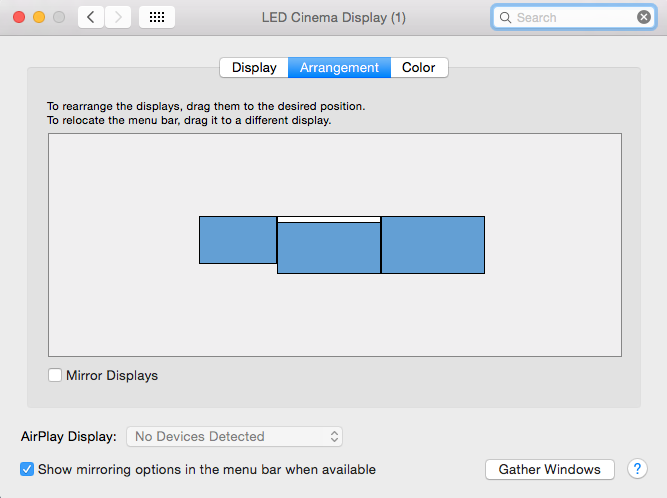The height and width of the screenshot is (498, 667).
Task: Open the AirPlay Display dropdown
Action: pos(234,436)
